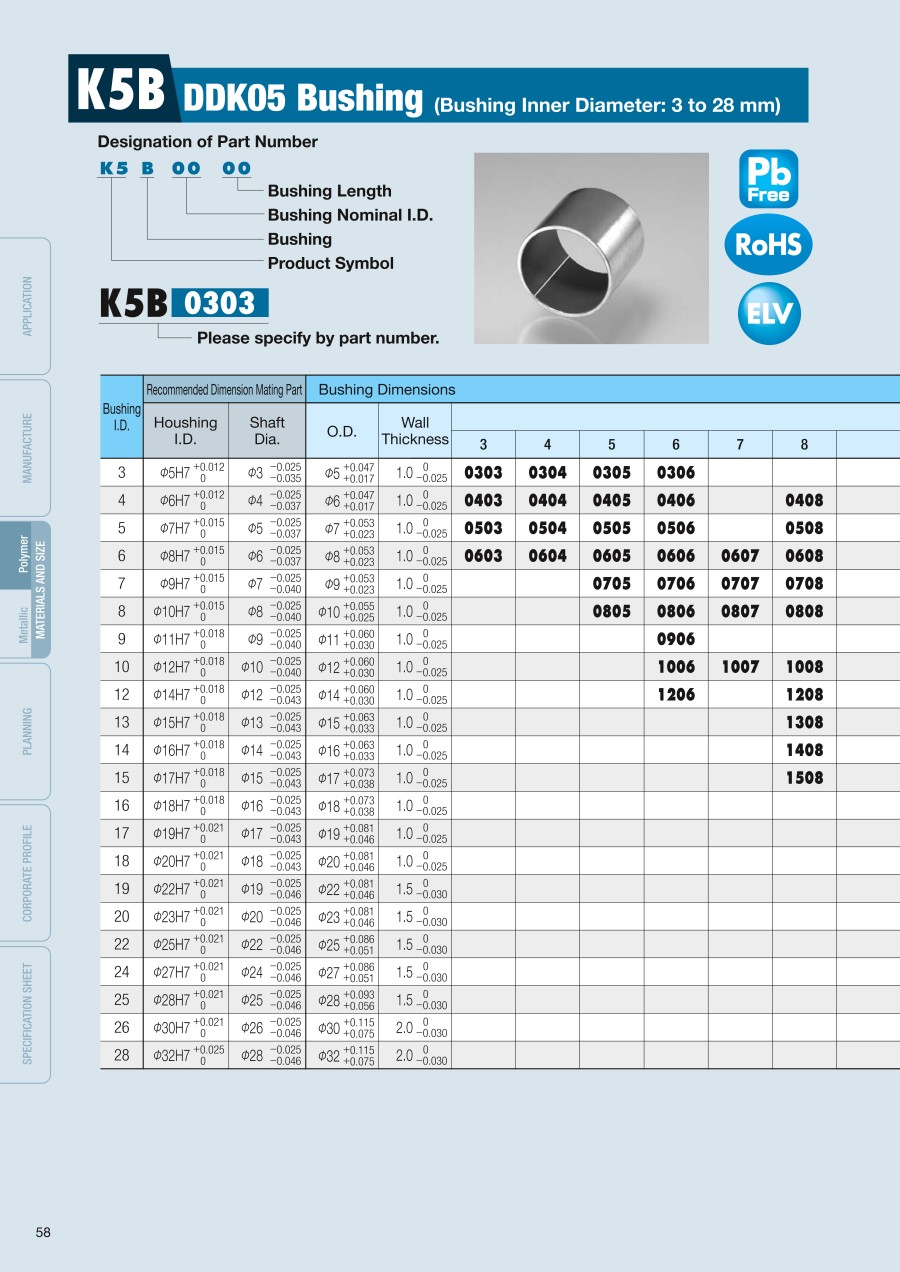Screen dimensions: 900x1272
Task: Select part number 0504
Action: (548, 528)
